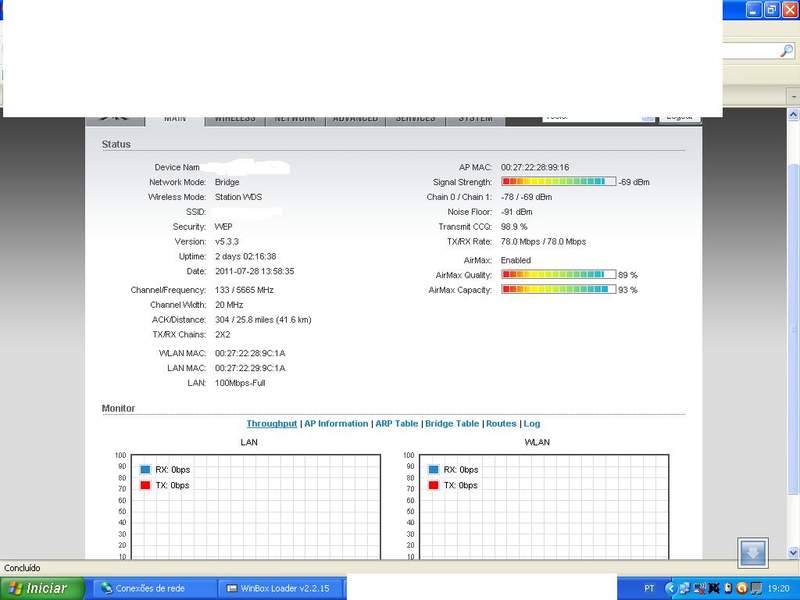Click the Monitor section heading

pos(118,408)
